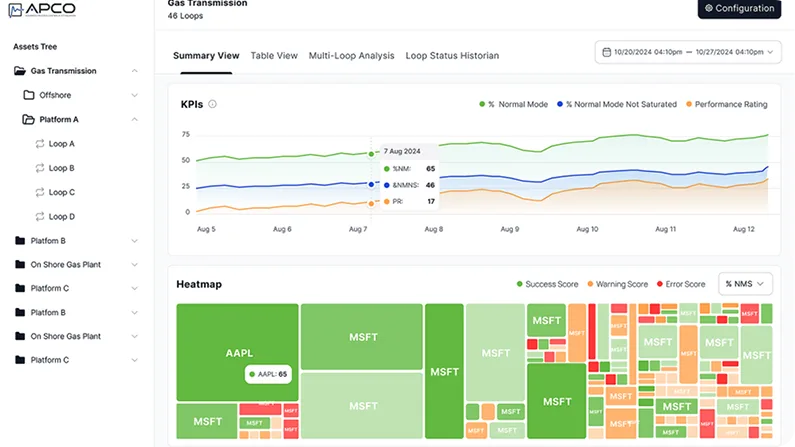Click the Gas Transmission open folder icon

[x=20, y=71]
